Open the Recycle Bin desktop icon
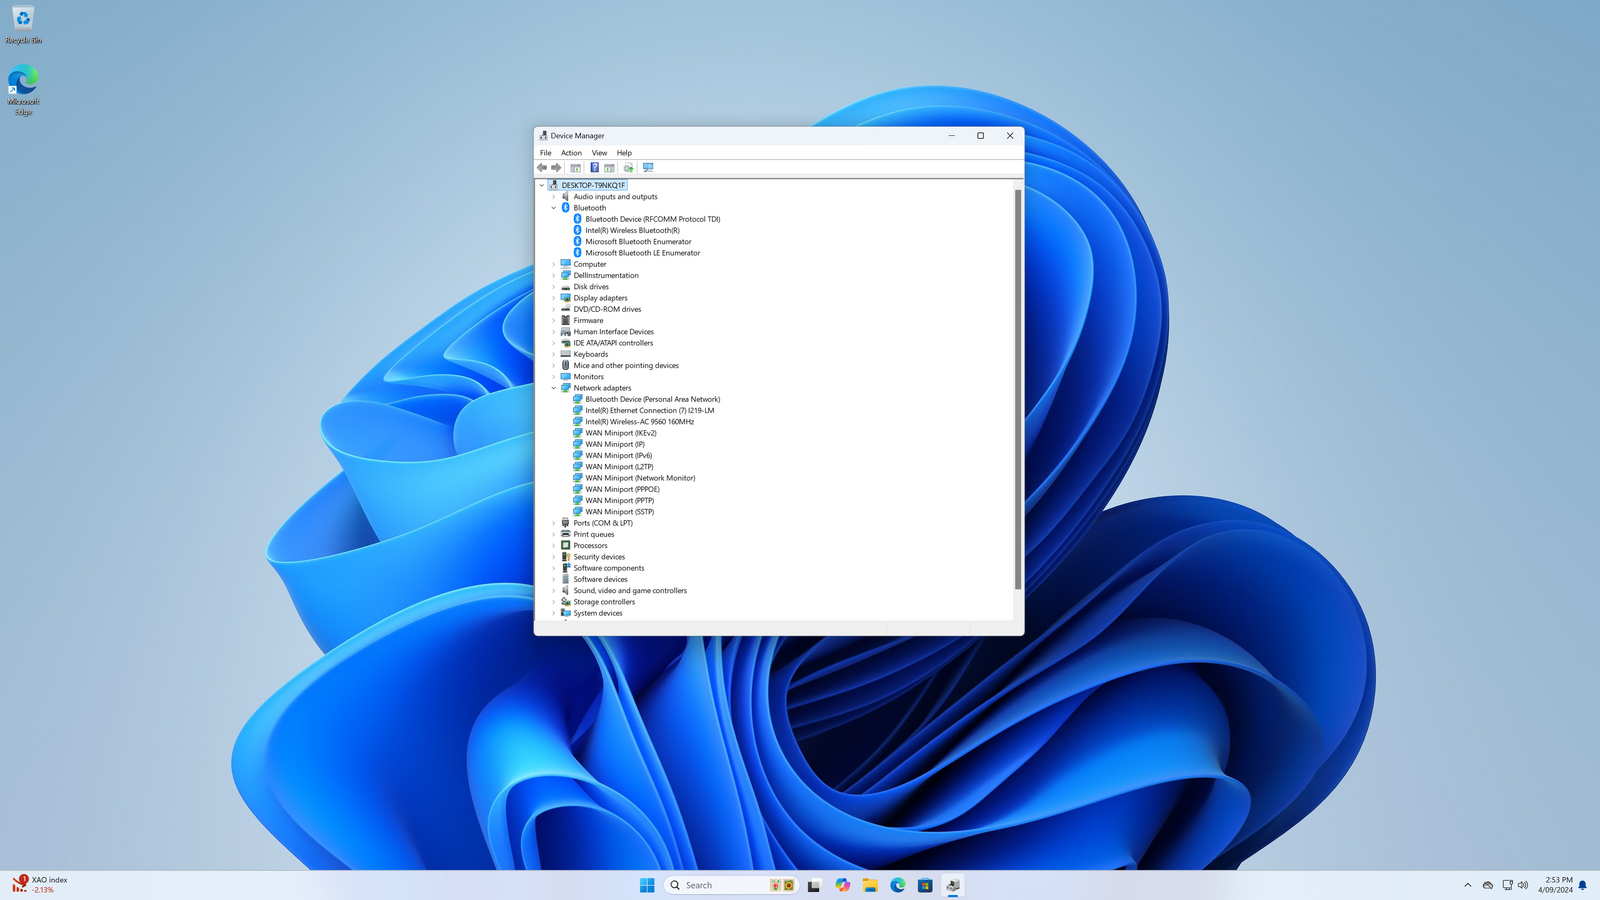This screenshot has width=1600, height=900. coord(23,25)
